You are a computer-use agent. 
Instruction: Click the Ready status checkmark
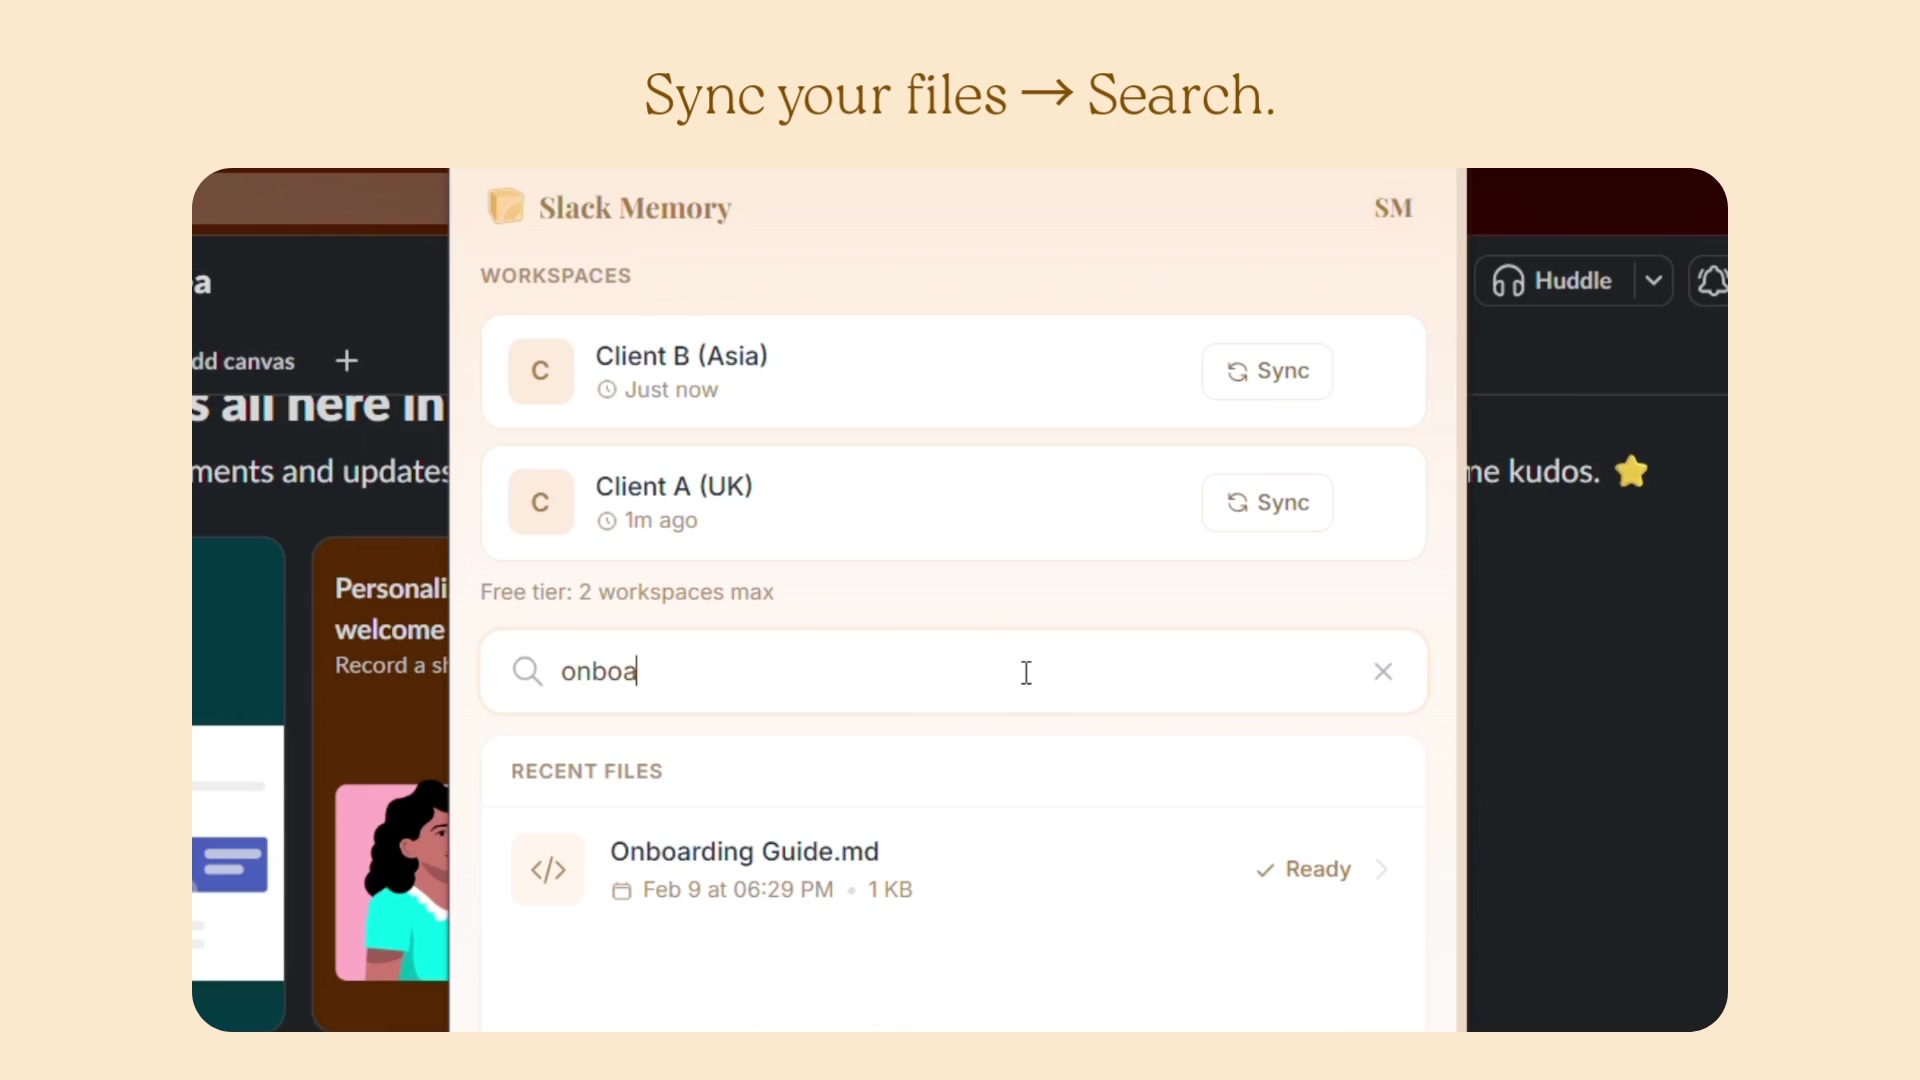pos(1265,870)
